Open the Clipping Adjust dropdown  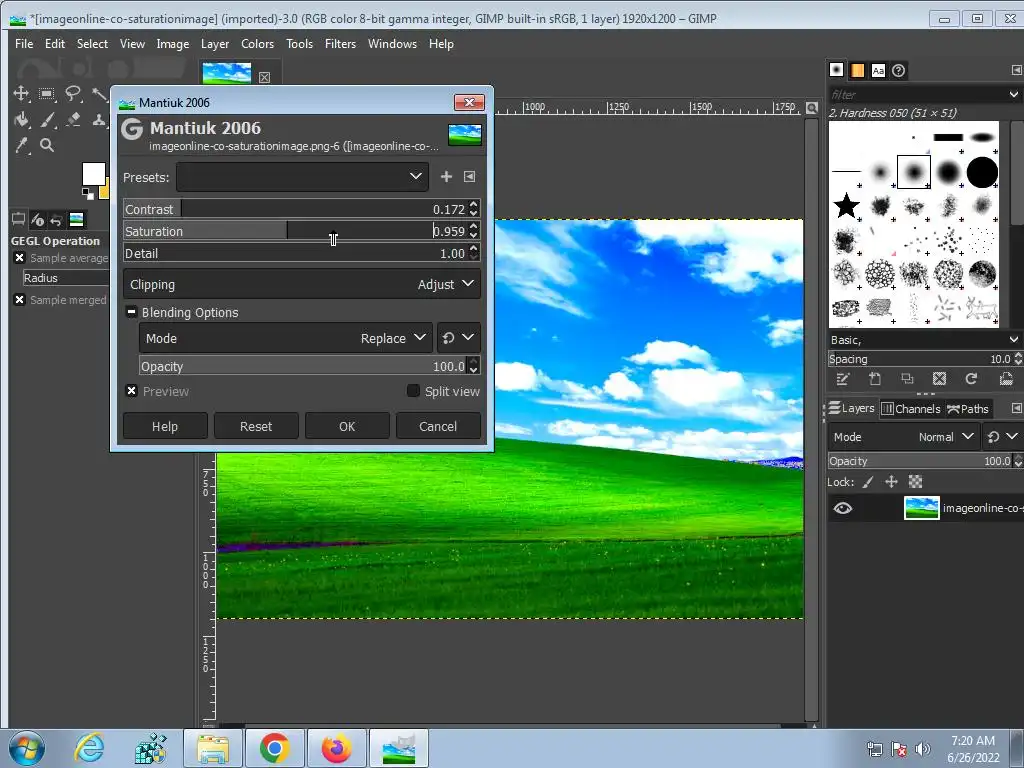[x=302, y=284]
